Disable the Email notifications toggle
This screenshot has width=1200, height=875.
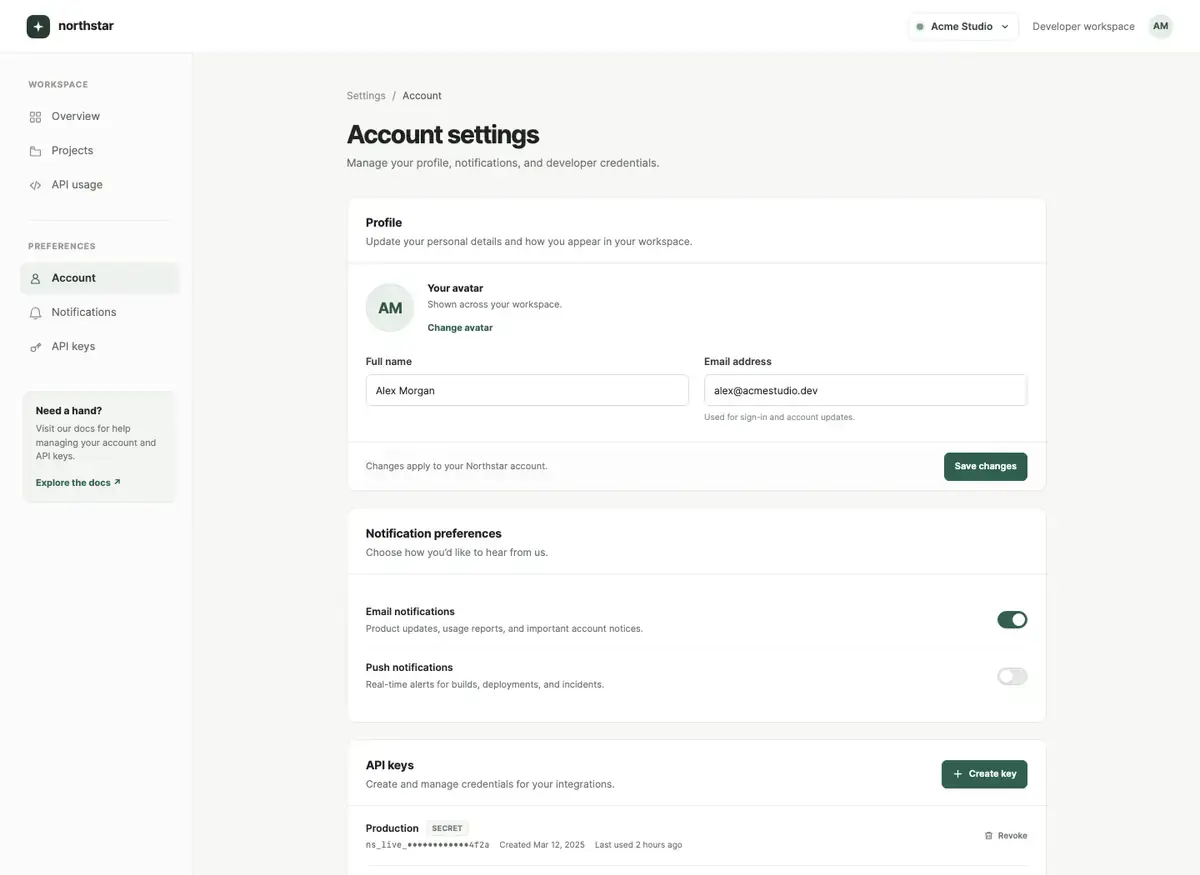1012,620
